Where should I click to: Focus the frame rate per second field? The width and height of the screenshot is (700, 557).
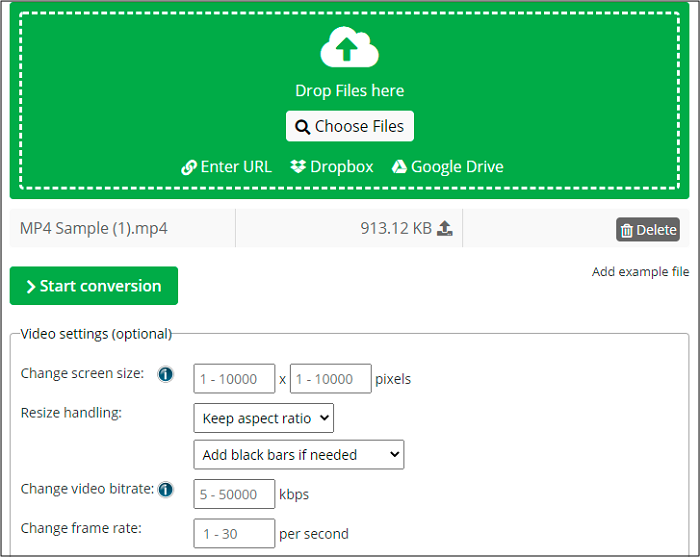coord(234,533)
